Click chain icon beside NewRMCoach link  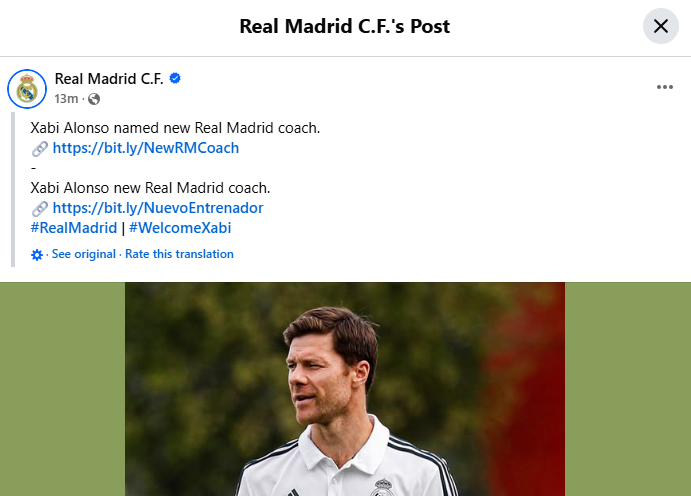point(40,148)
